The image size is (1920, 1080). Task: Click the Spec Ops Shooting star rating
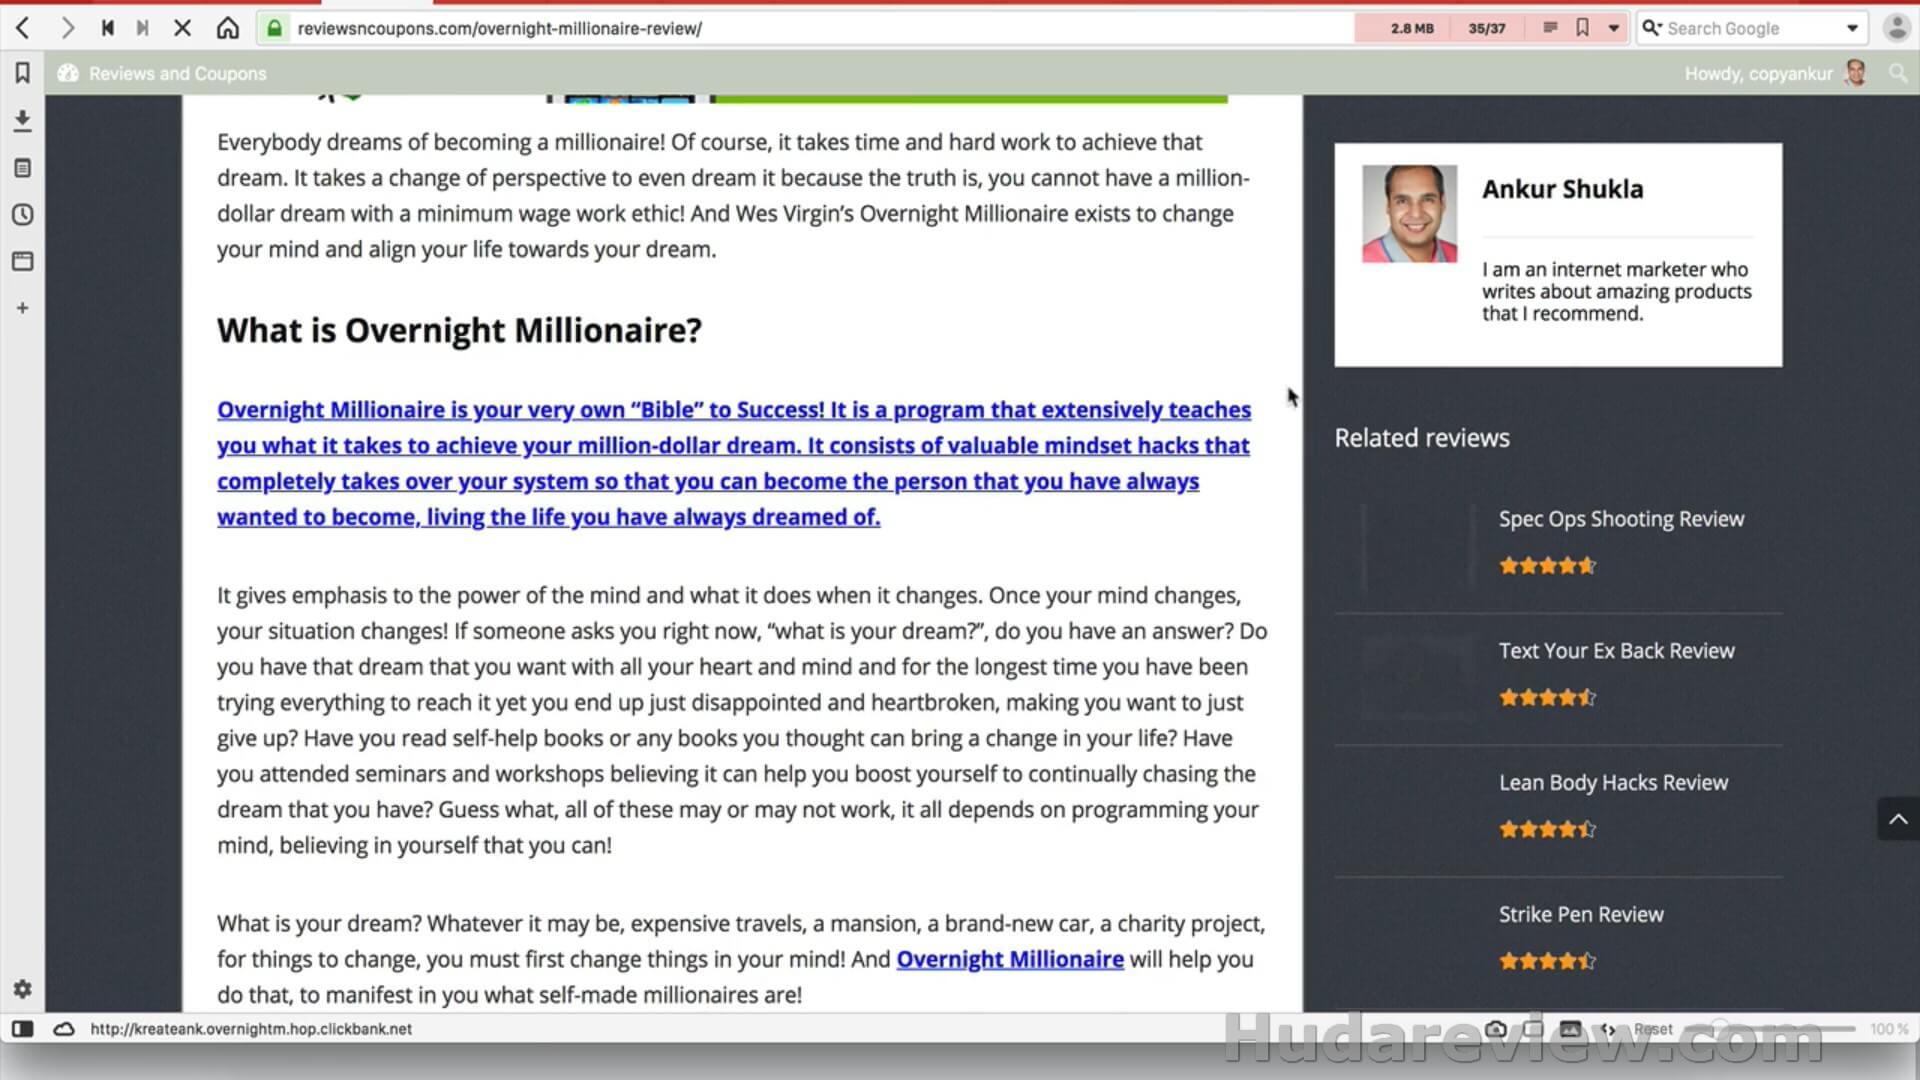click(x=1547, y=566)
